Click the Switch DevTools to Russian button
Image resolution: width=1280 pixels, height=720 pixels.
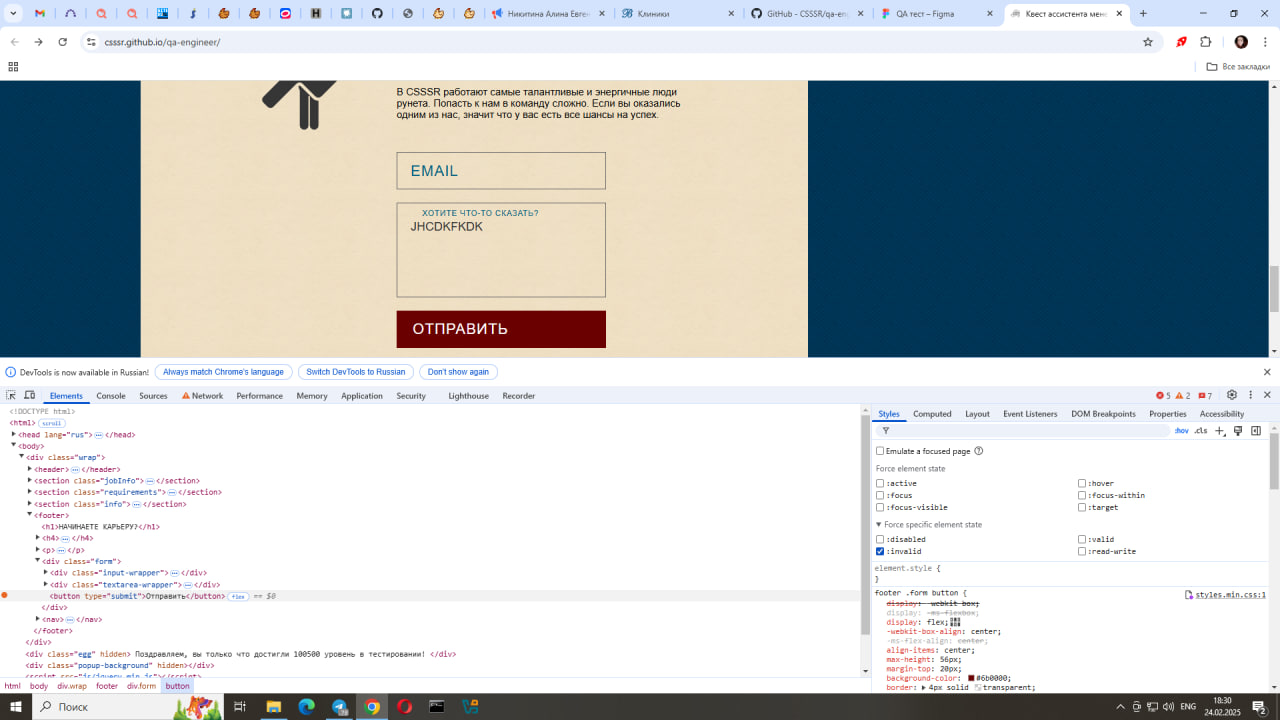point(356,372)
